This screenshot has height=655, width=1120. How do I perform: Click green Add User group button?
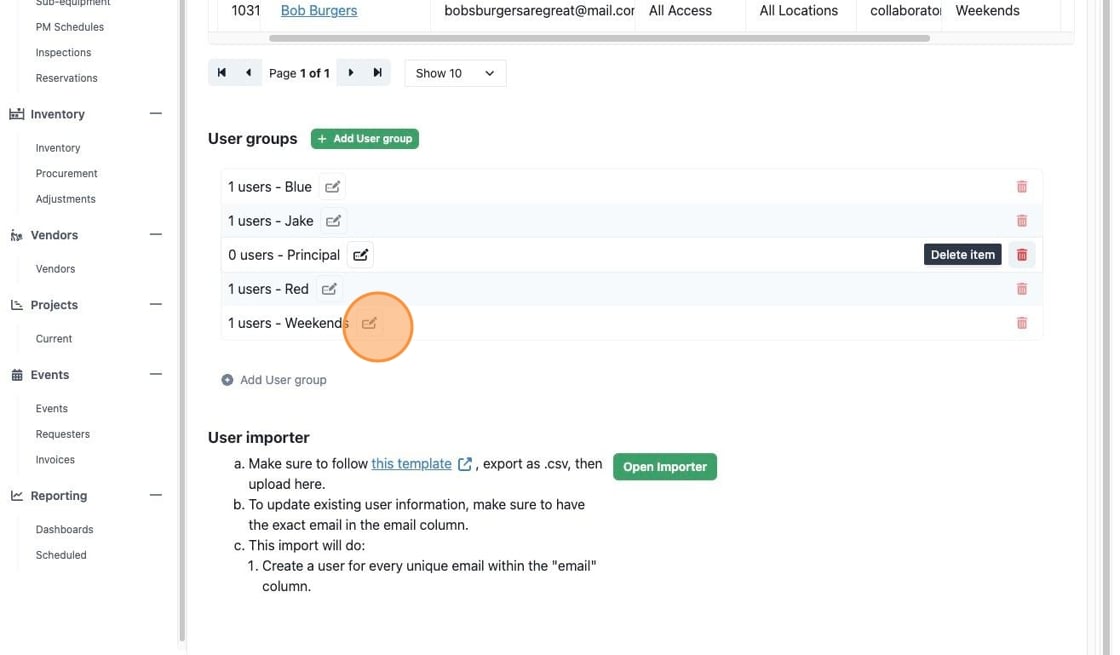pyautogui.click(x=364, y=139)
